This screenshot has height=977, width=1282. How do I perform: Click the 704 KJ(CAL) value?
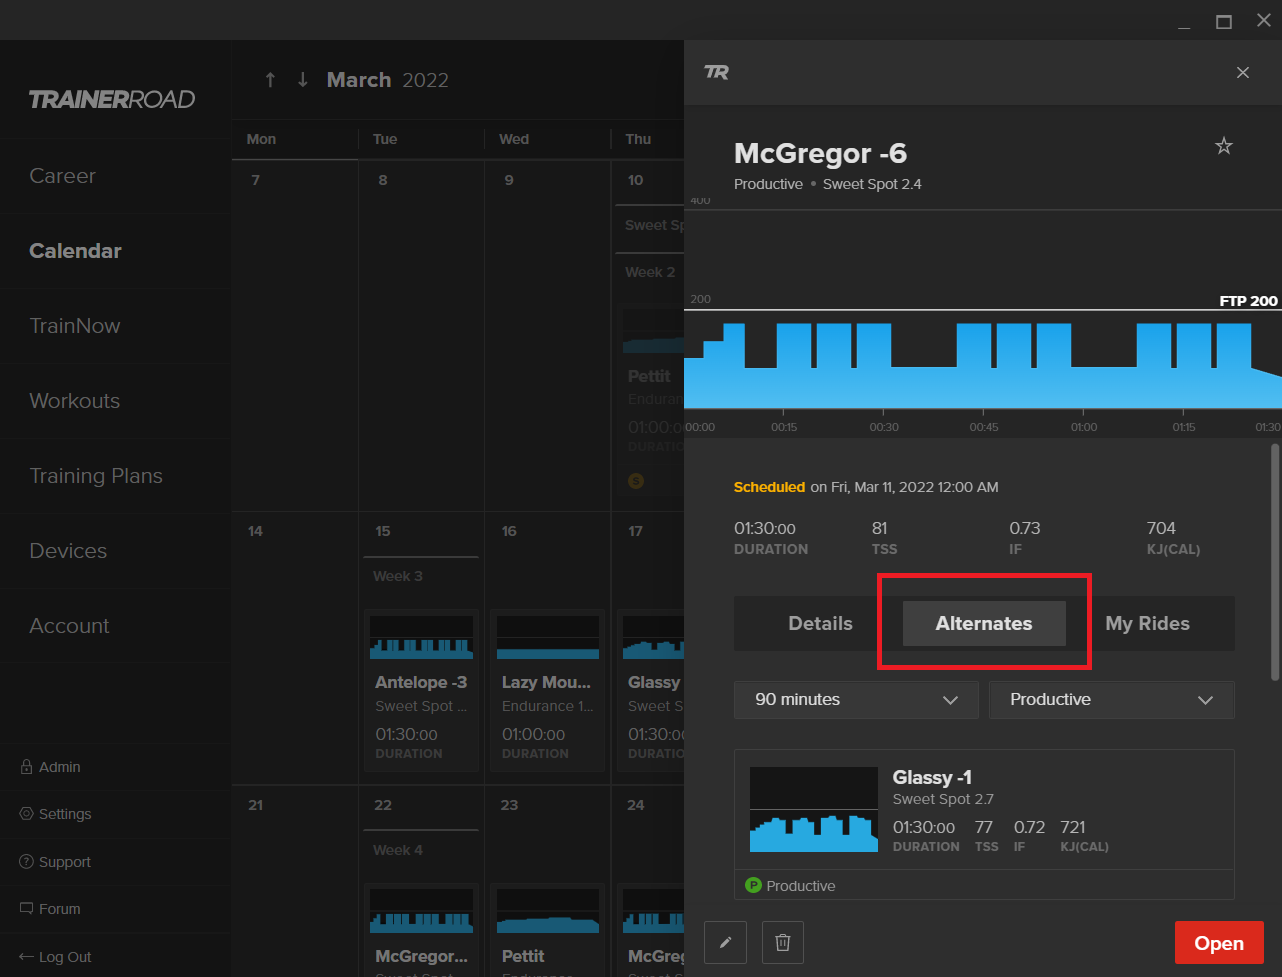pyautogui.click(x=1161, y=528)
